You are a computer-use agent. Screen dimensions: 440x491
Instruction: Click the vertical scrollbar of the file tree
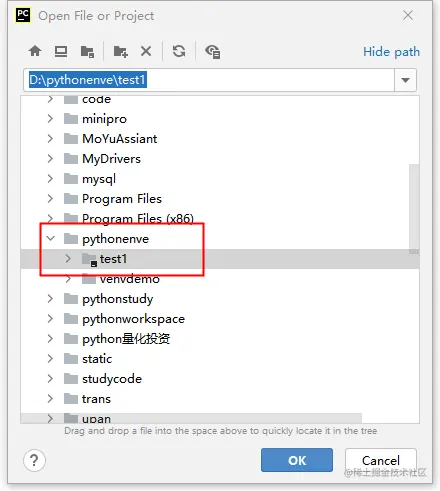(x=414, y=209)
